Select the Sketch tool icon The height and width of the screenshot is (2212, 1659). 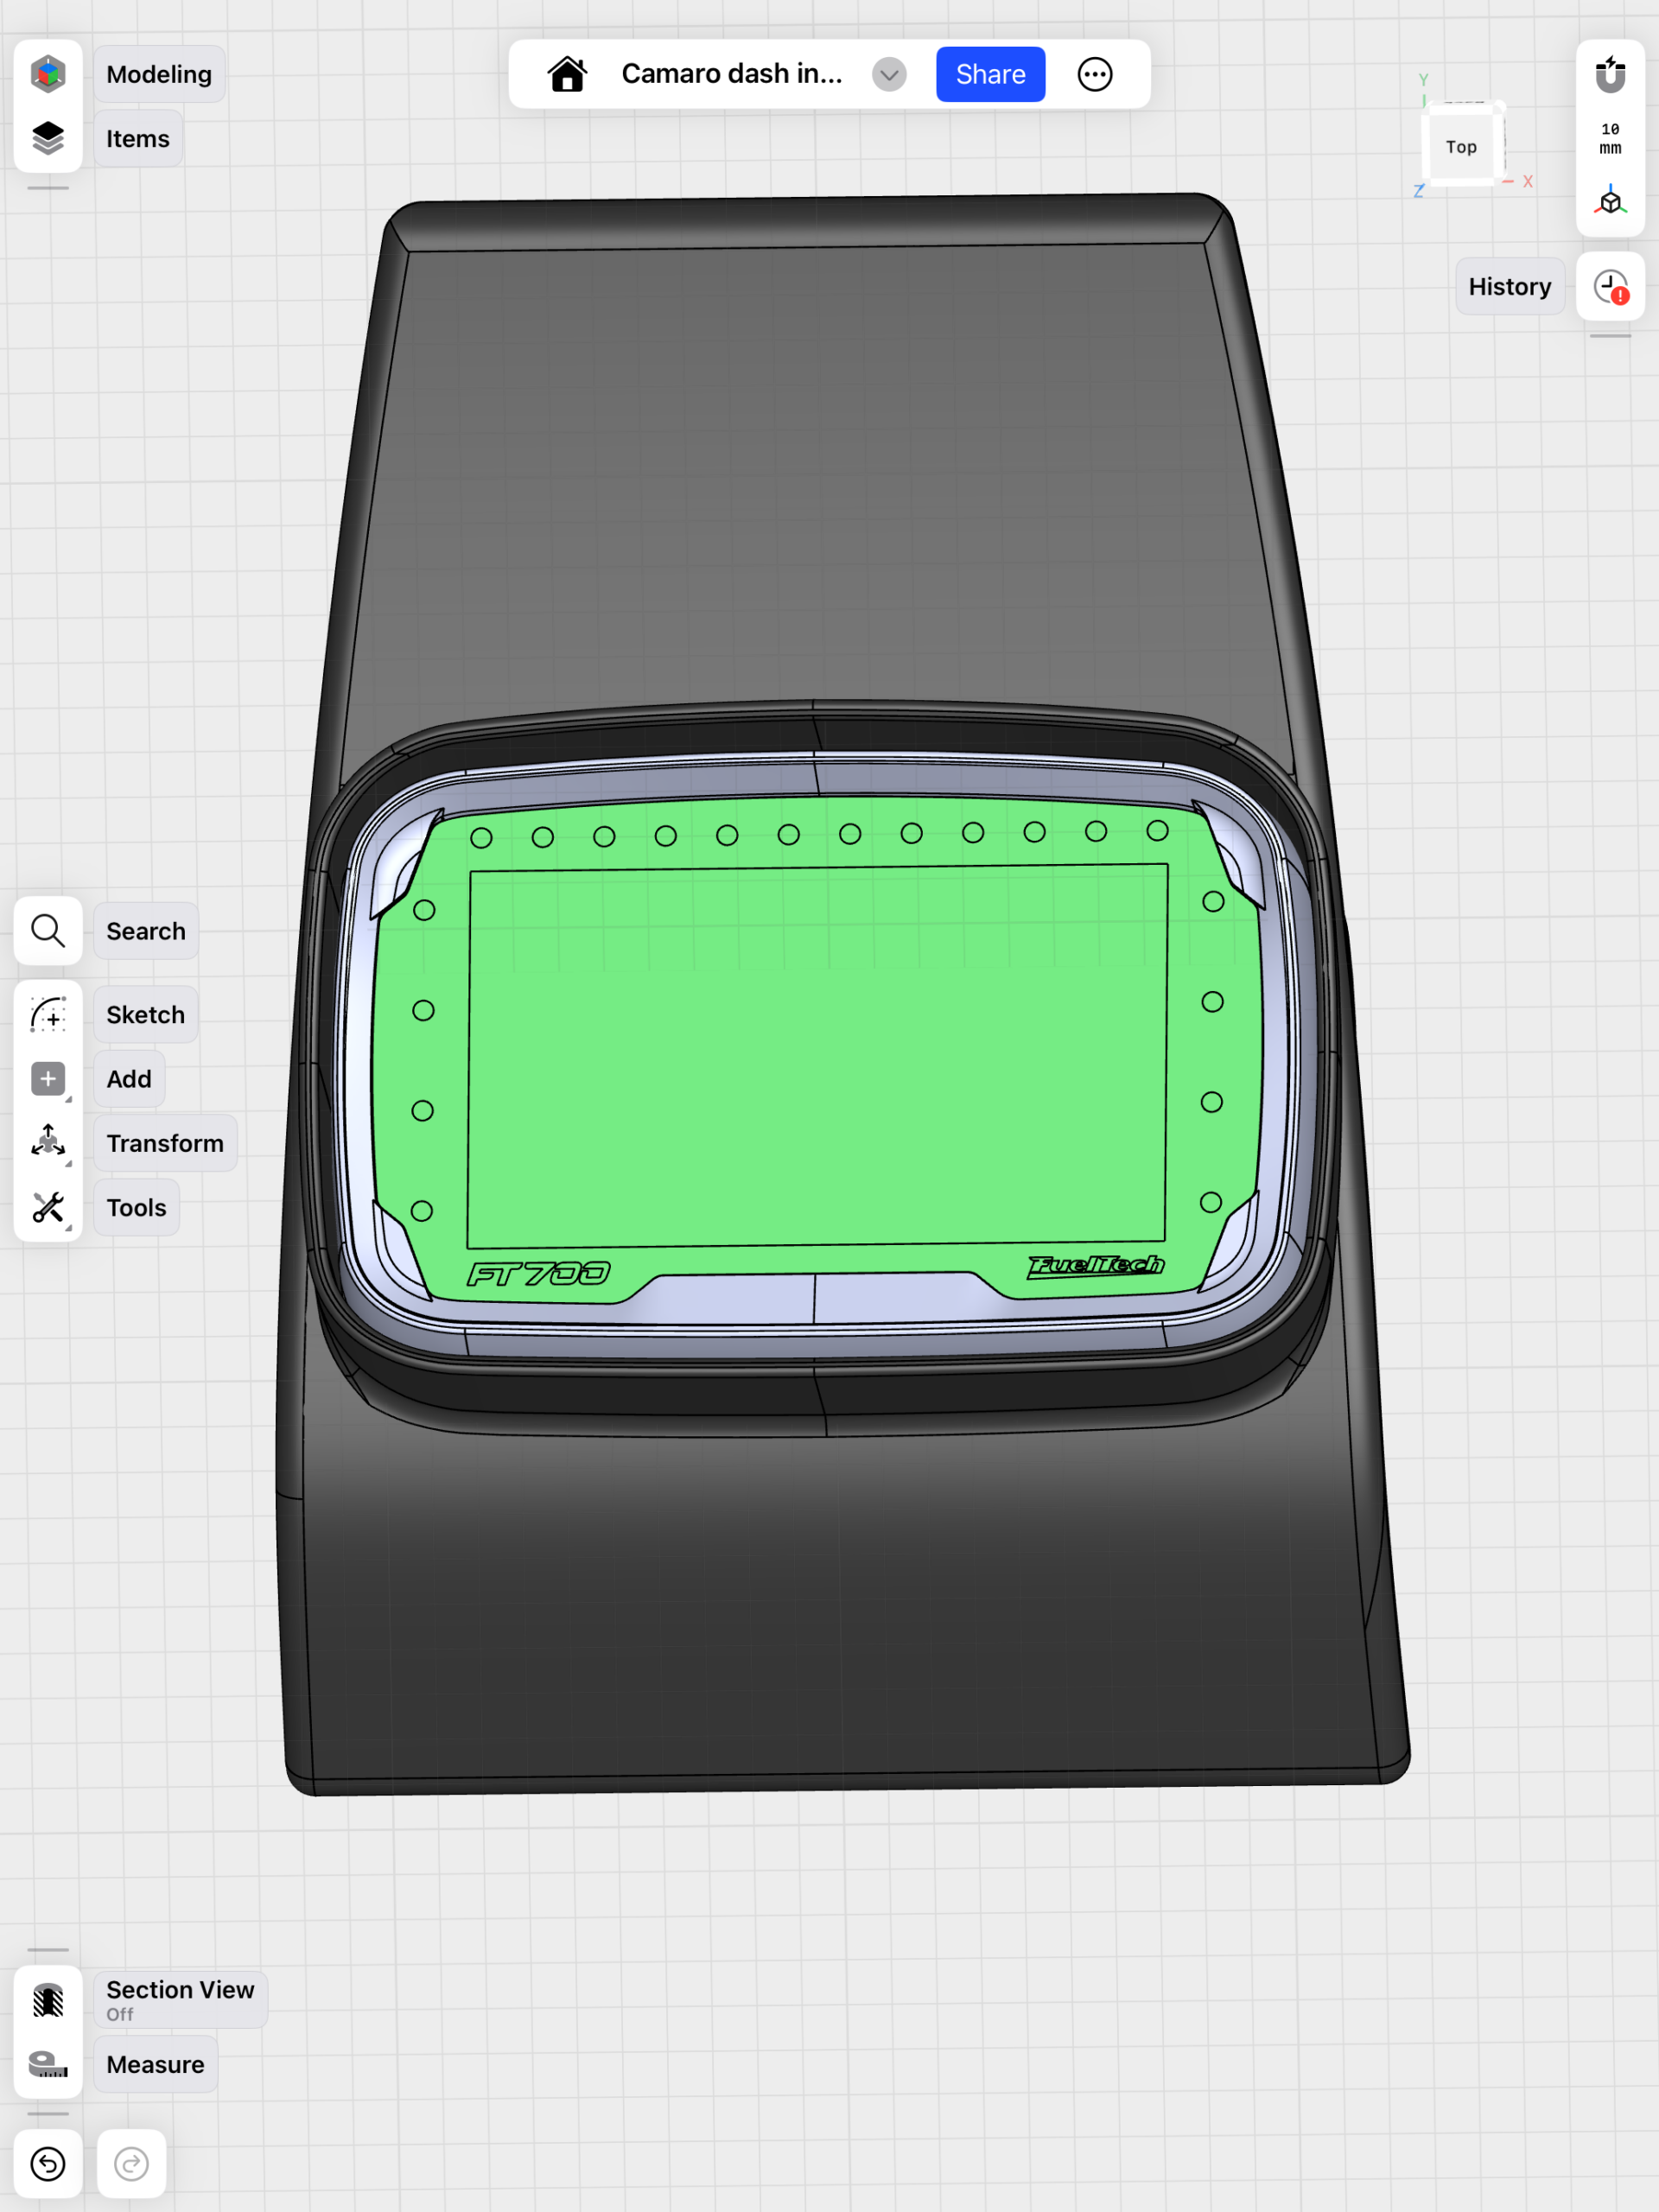coord(48,1015)
